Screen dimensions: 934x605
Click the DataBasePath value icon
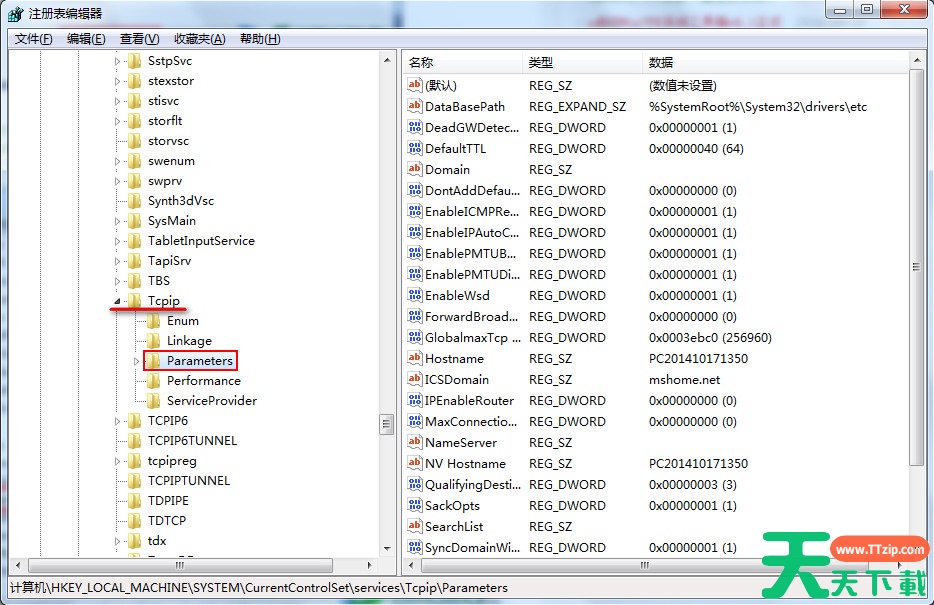pyautogui.click(x=415, y=107)
